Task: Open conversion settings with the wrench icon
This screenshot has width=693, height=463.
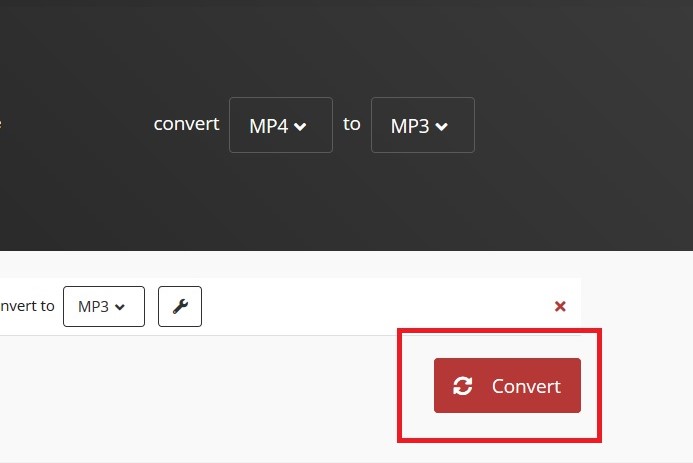Action: (180, 306)
